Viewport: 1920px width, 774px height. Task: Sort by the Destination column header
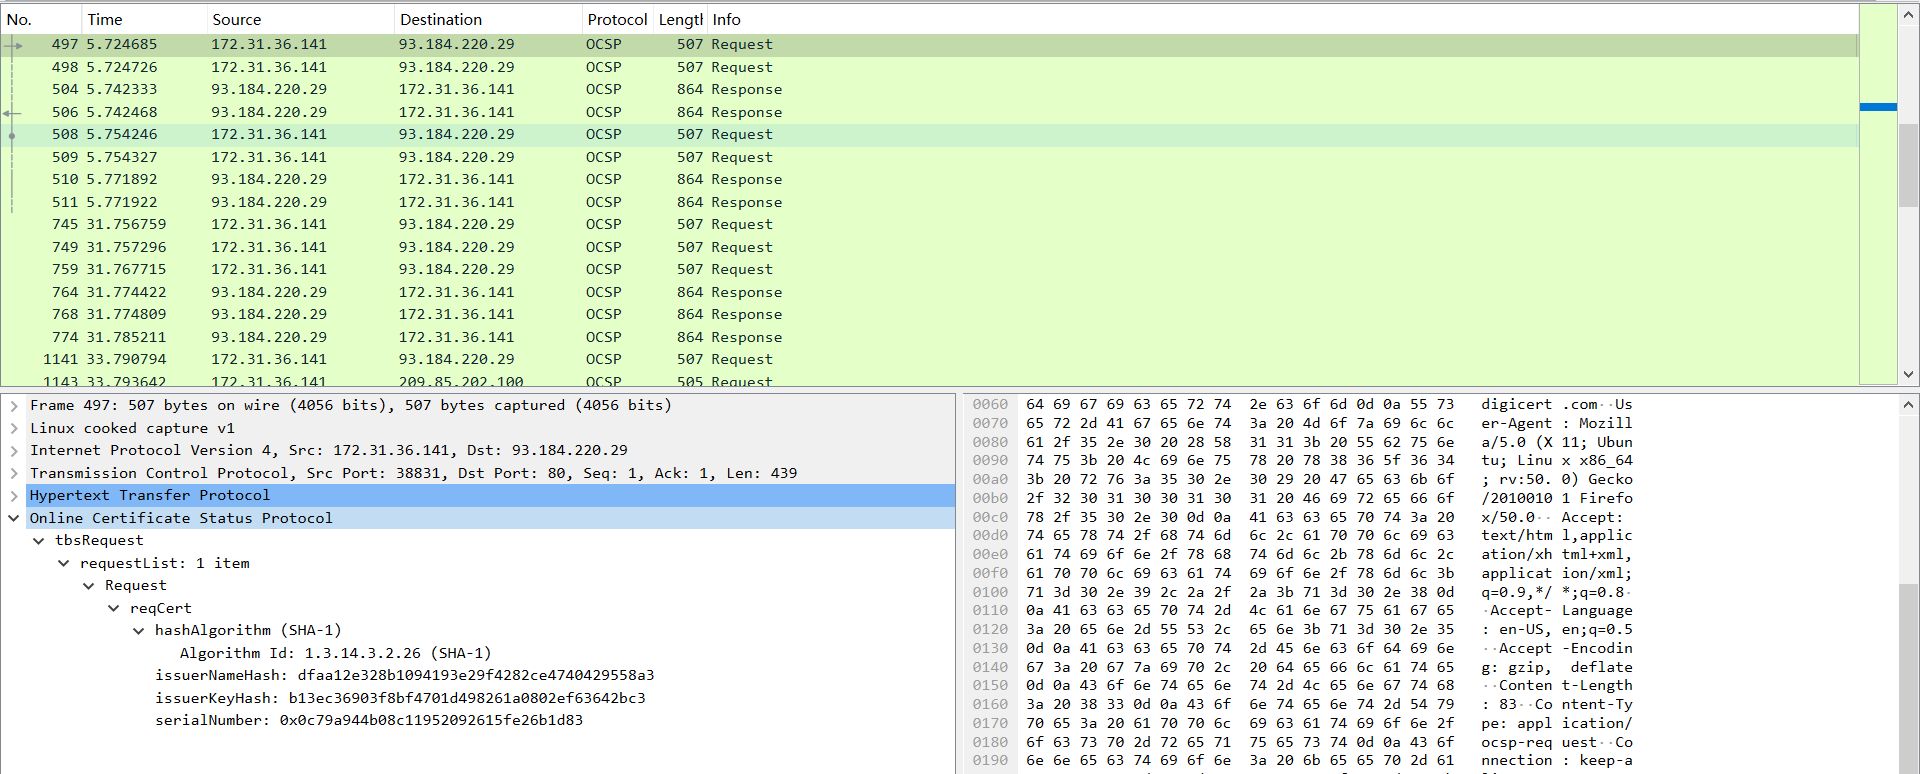pos(487,19)
